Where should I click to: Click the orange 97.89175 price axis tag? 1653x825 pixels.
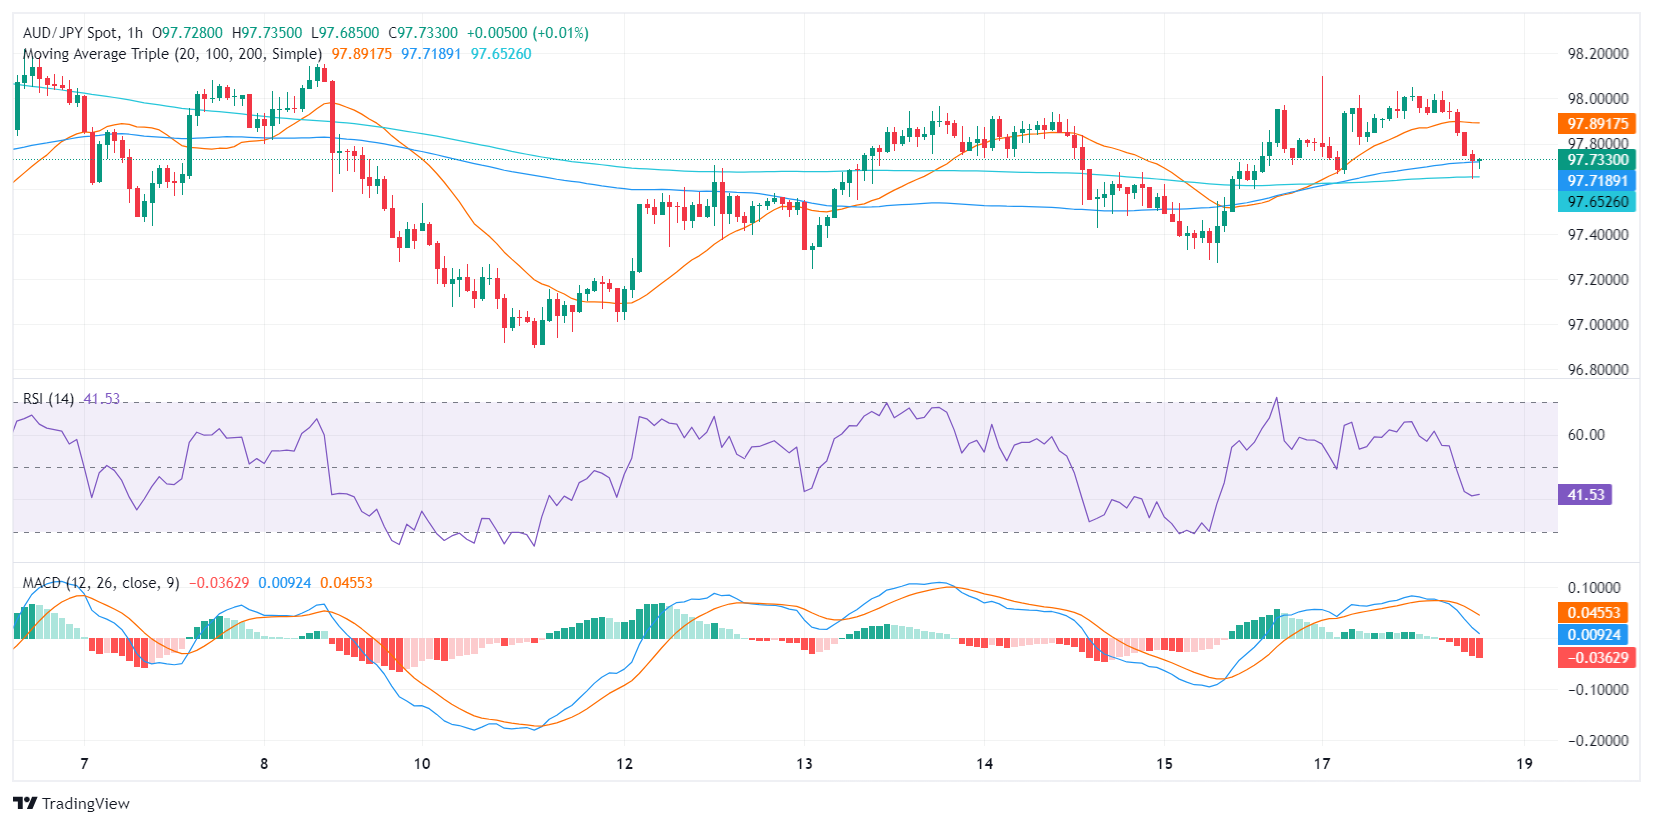[1597, 124]
